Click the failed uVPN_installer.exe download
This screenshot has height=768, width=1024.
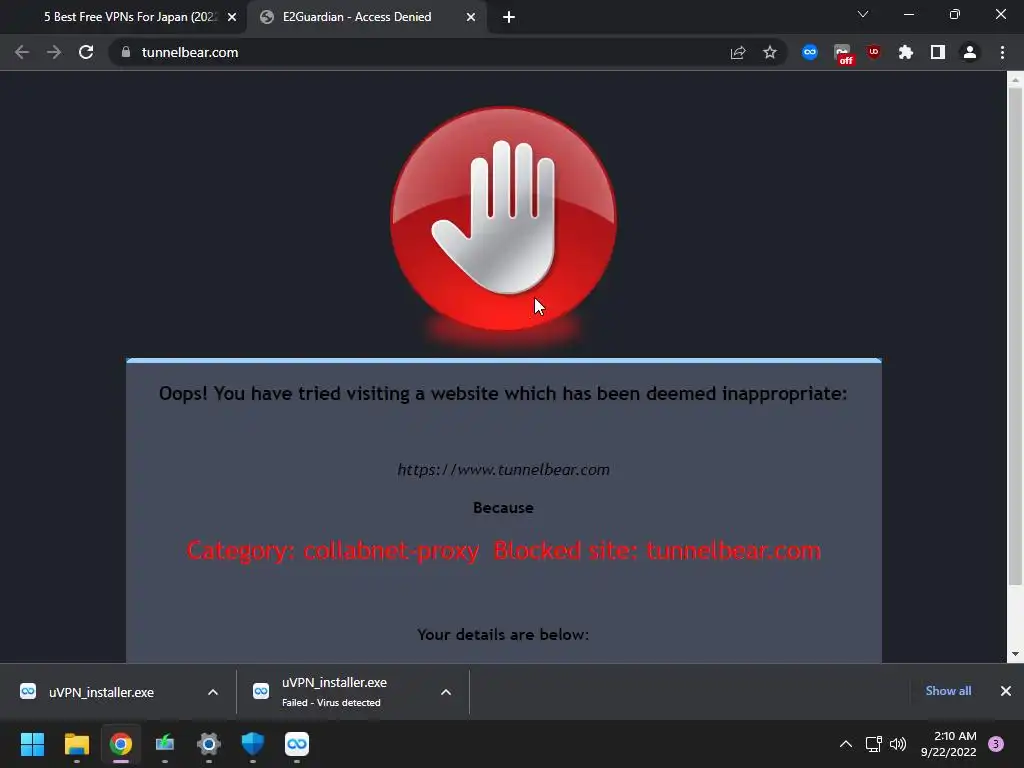point(334,692)
